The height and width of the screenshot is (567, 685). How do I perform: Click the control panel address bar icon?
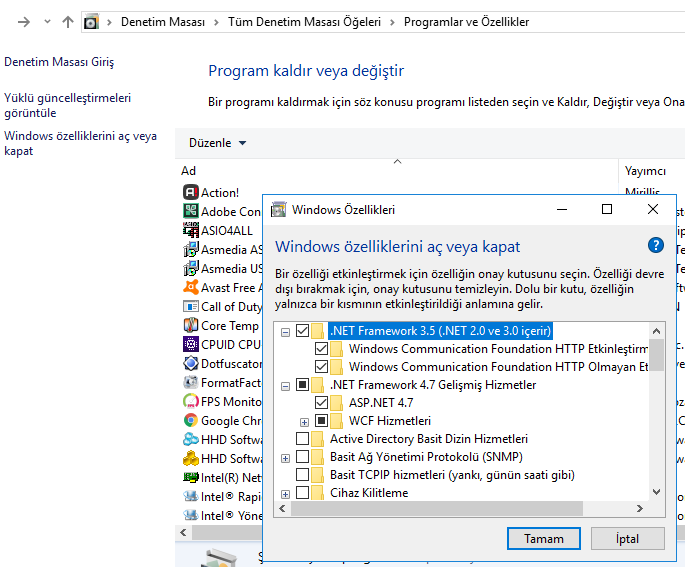91,21
